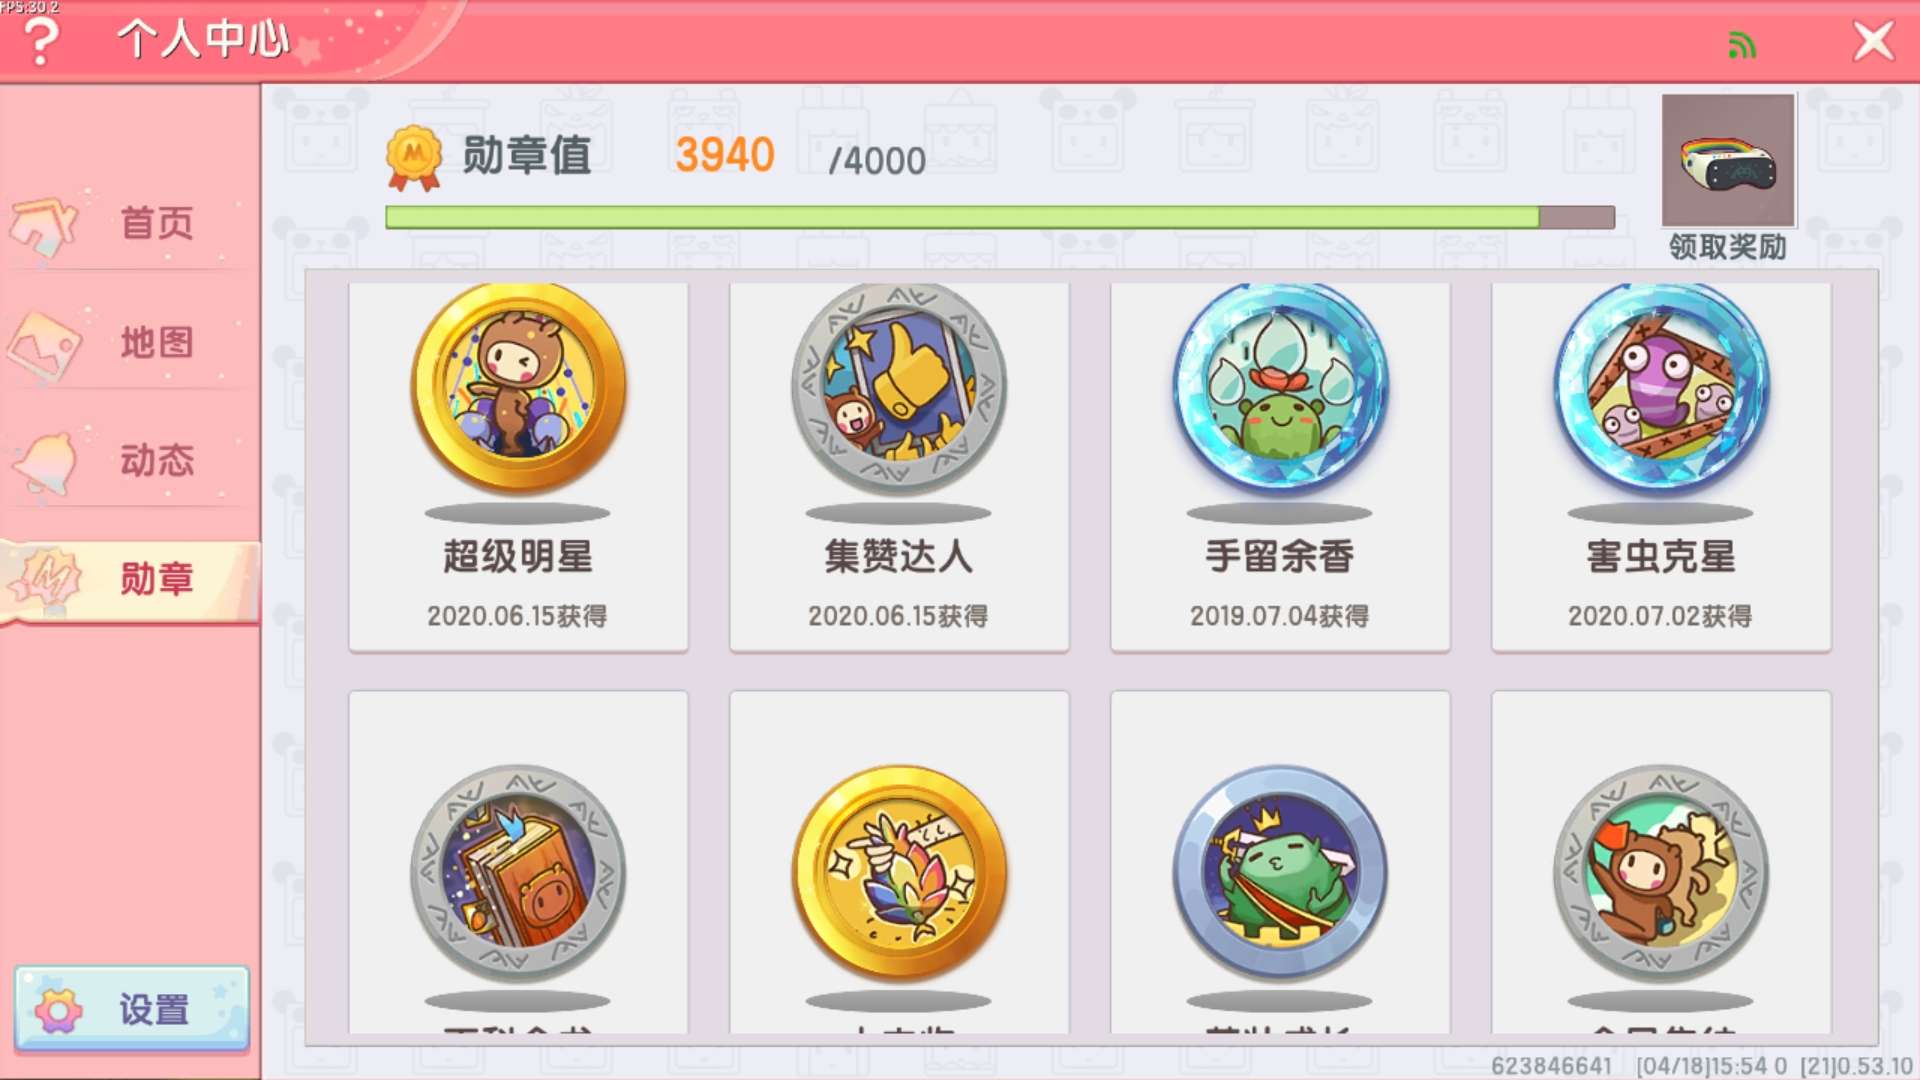The height and width of the screenshot is (1080, 1920).
Task: Switch to the 首页 tab
Action: tap(130, 223)
